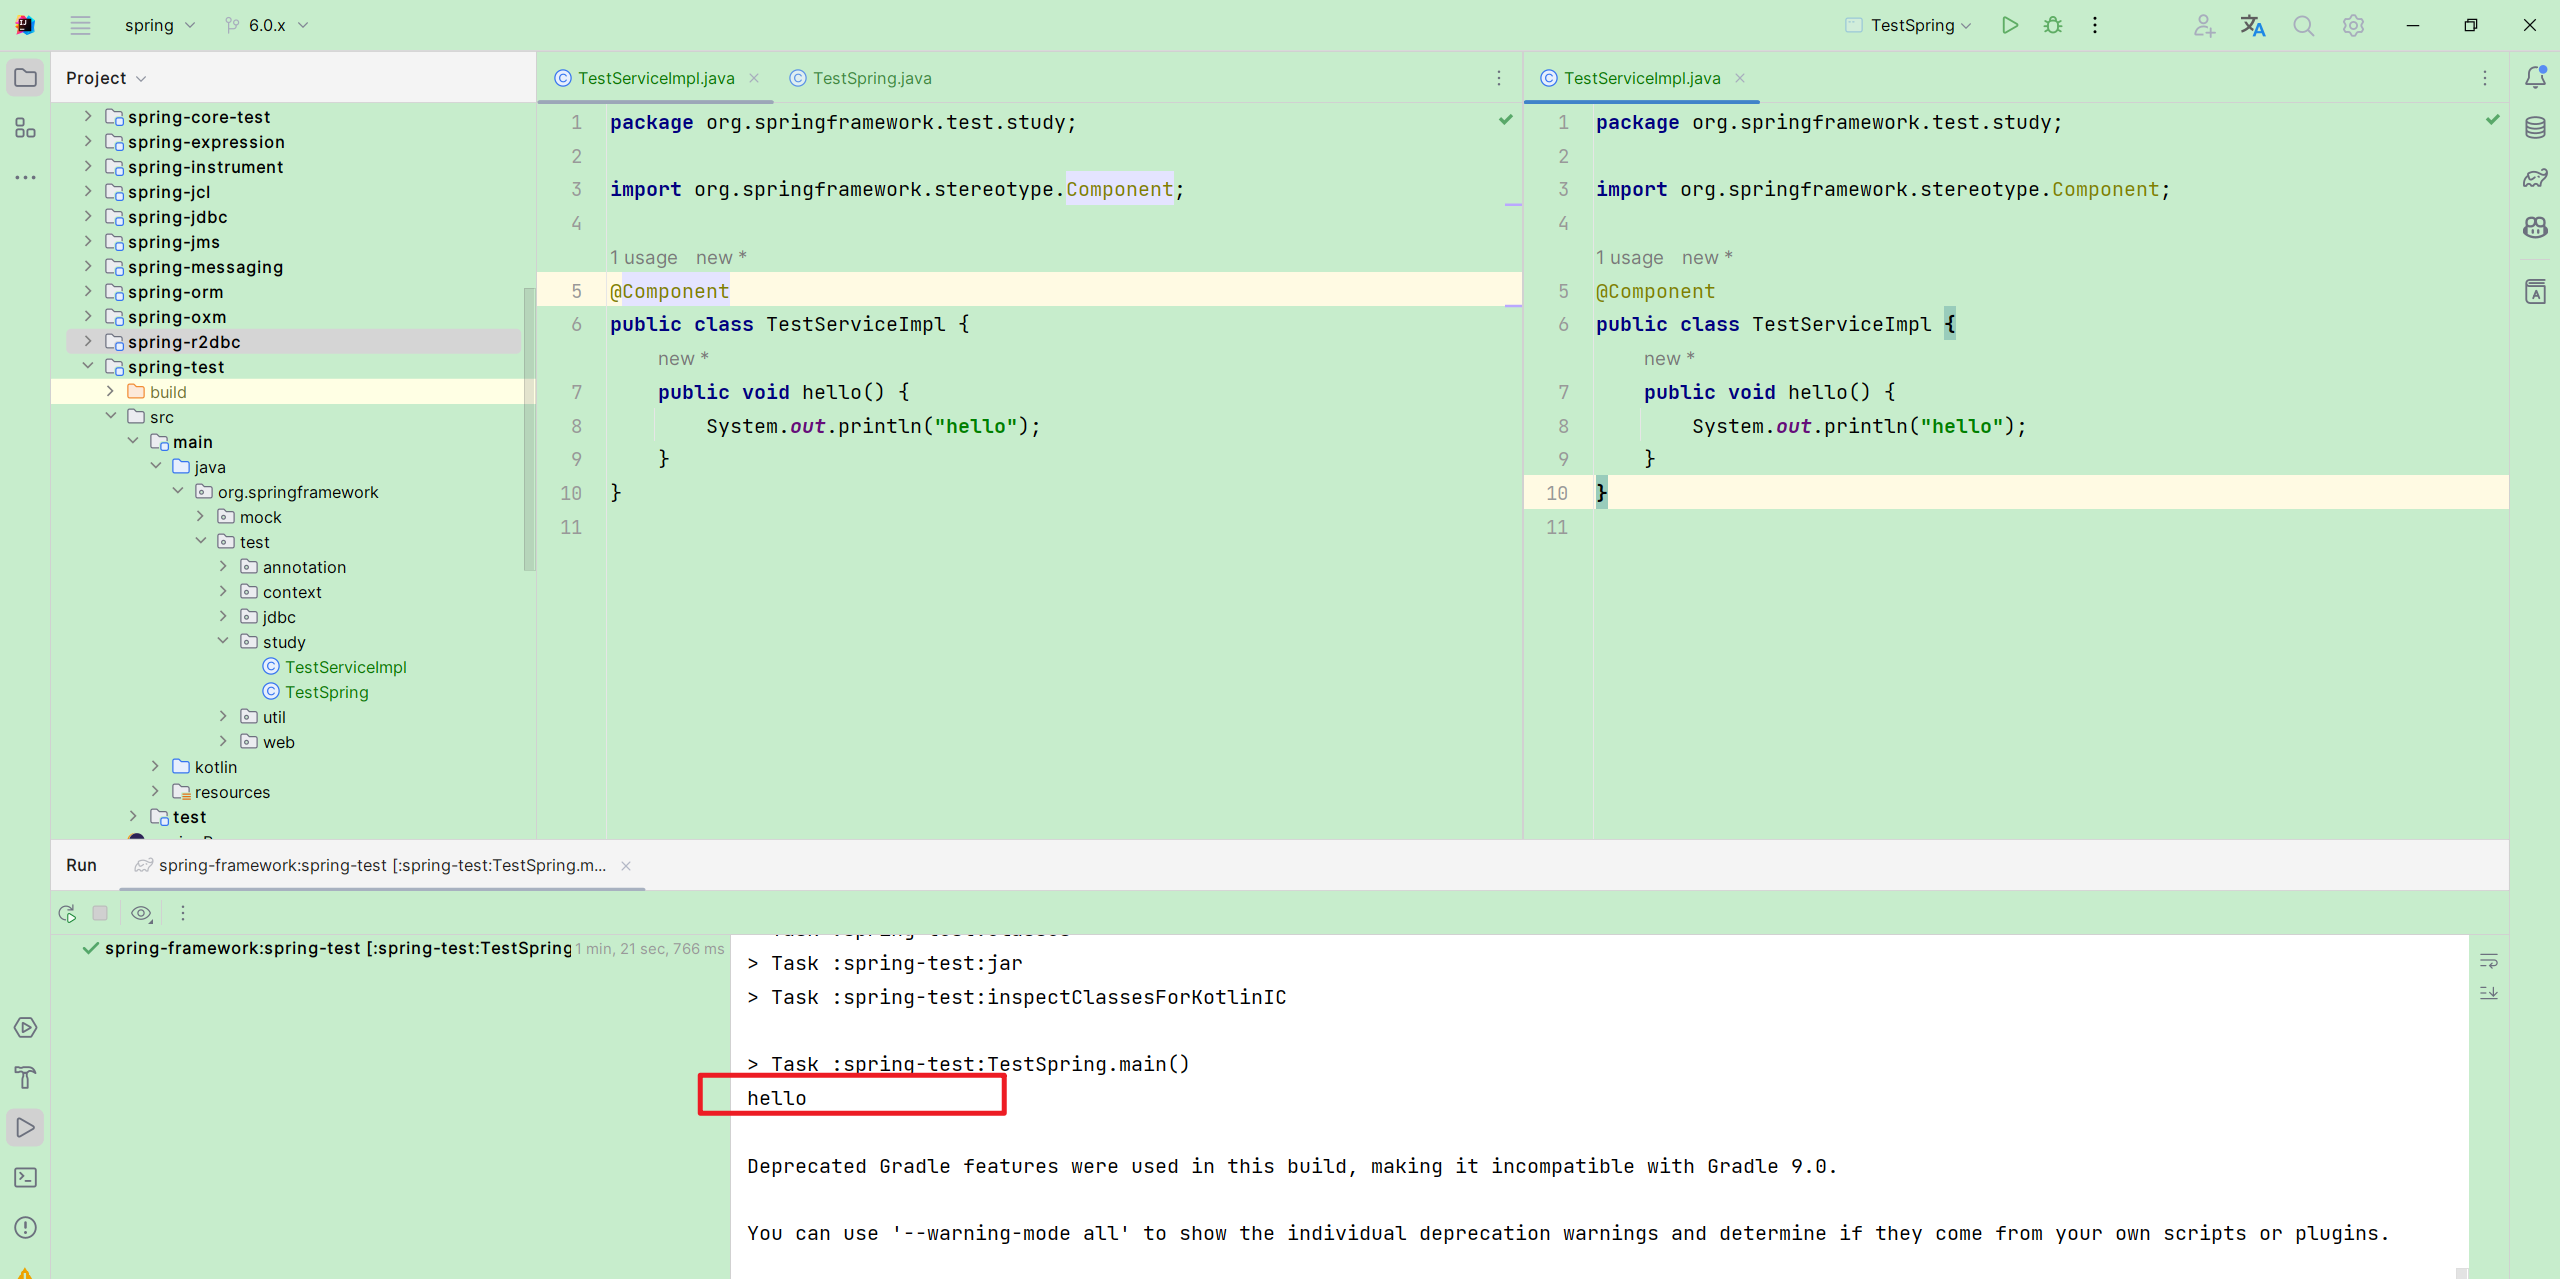The height and width of the screenshot is (1279, 2560).
Task: Click 'new *' author hint above hello() left
Action: 683,359
